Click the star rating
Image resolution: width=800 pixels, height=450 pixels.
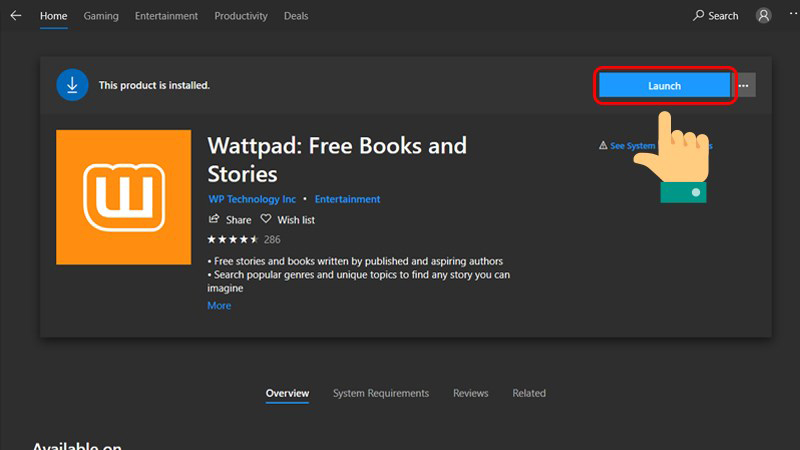(x=233, y=239)
